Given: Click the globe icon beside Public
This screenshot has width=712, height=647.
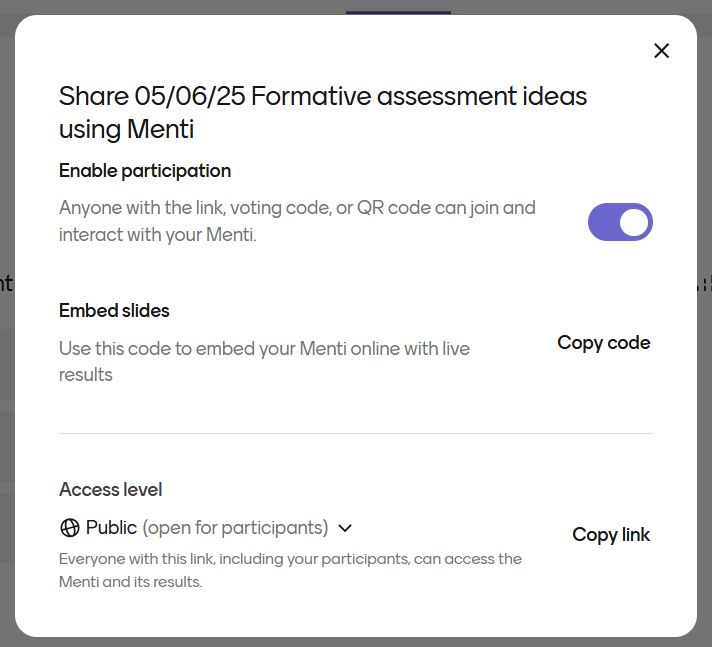Looking at the screenshot, I should pyautogui.click(x=70, y=528).
